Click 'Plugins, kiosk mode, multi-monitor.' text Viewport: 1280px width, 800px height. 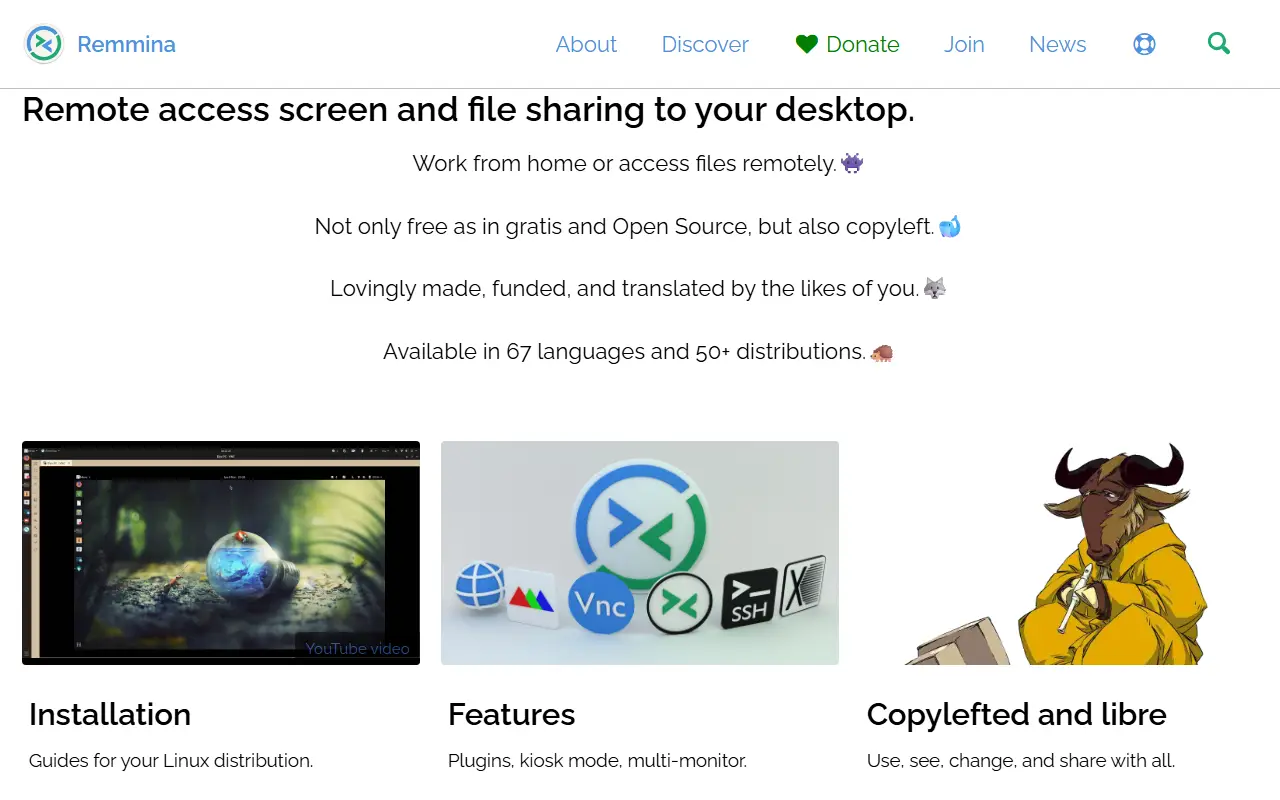(597, 761)
